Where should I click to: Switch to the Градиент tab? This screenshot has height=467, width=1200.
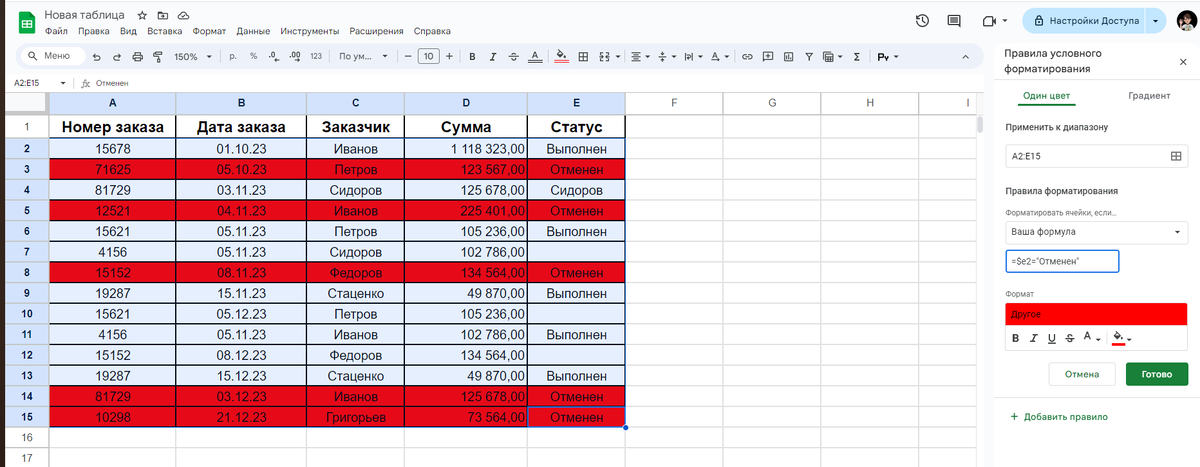click(x=1149, y=96)
